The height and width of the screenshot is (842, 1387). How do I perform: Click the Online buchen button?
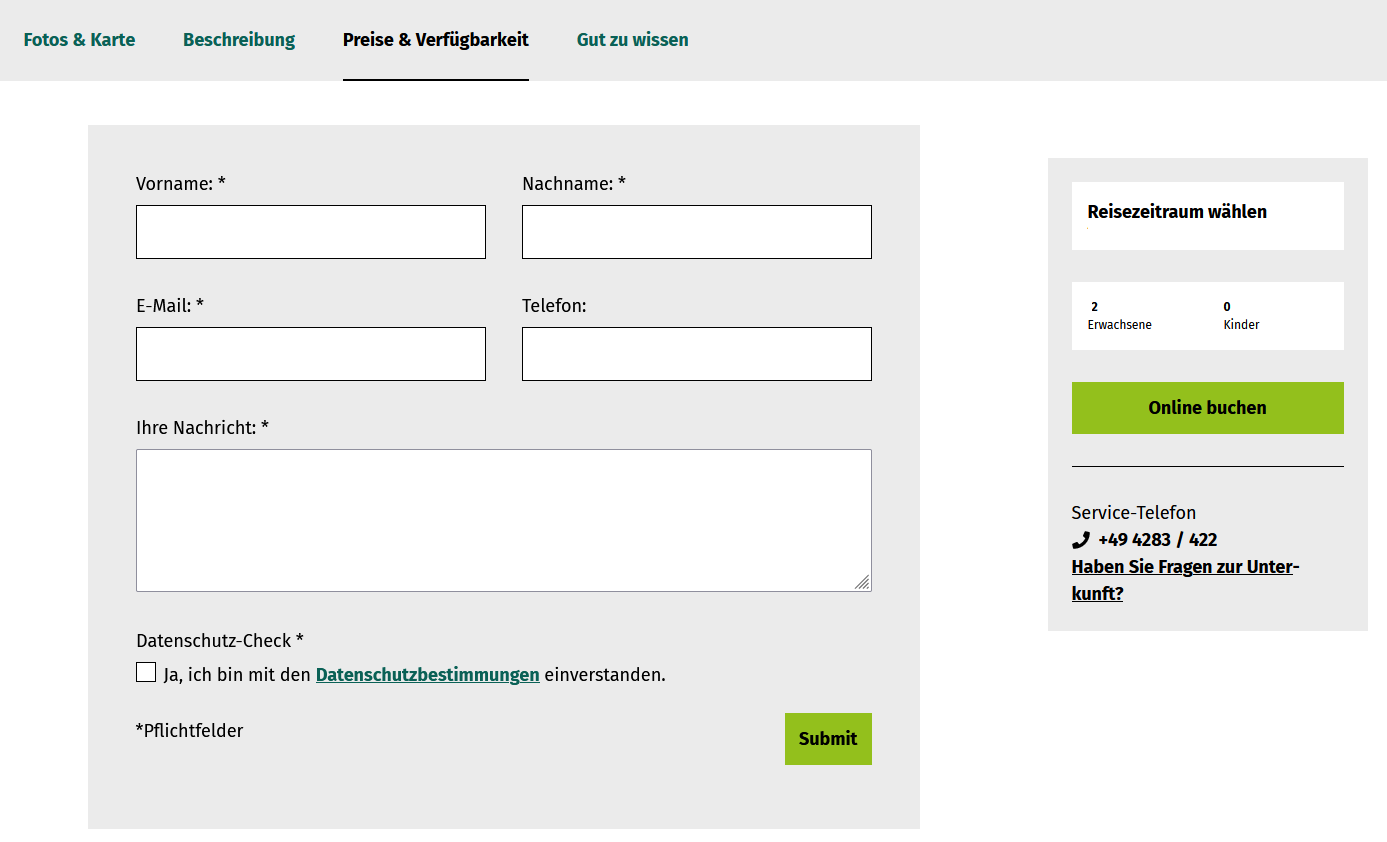coord(1208,408)
